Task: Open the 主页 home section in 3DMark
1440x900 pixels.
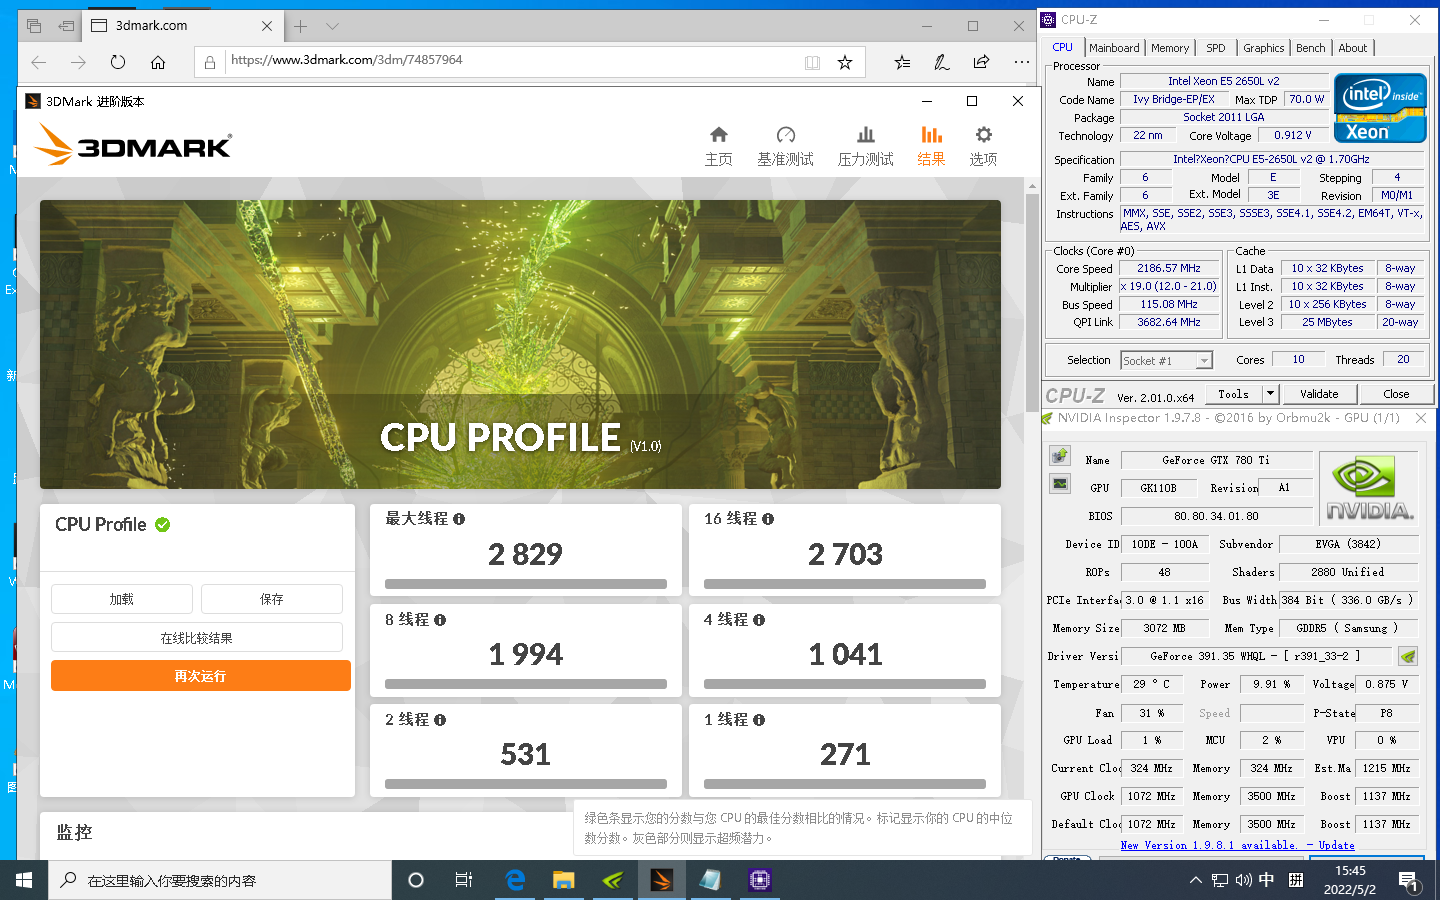Action: [718, 146]
